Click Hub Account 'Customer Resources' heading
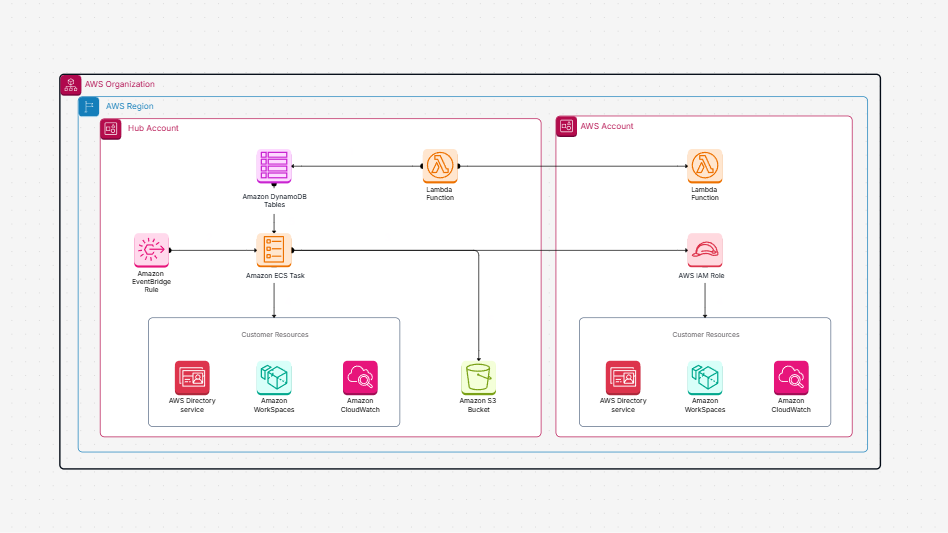The image size is (948, 533). tap(275, 335)
